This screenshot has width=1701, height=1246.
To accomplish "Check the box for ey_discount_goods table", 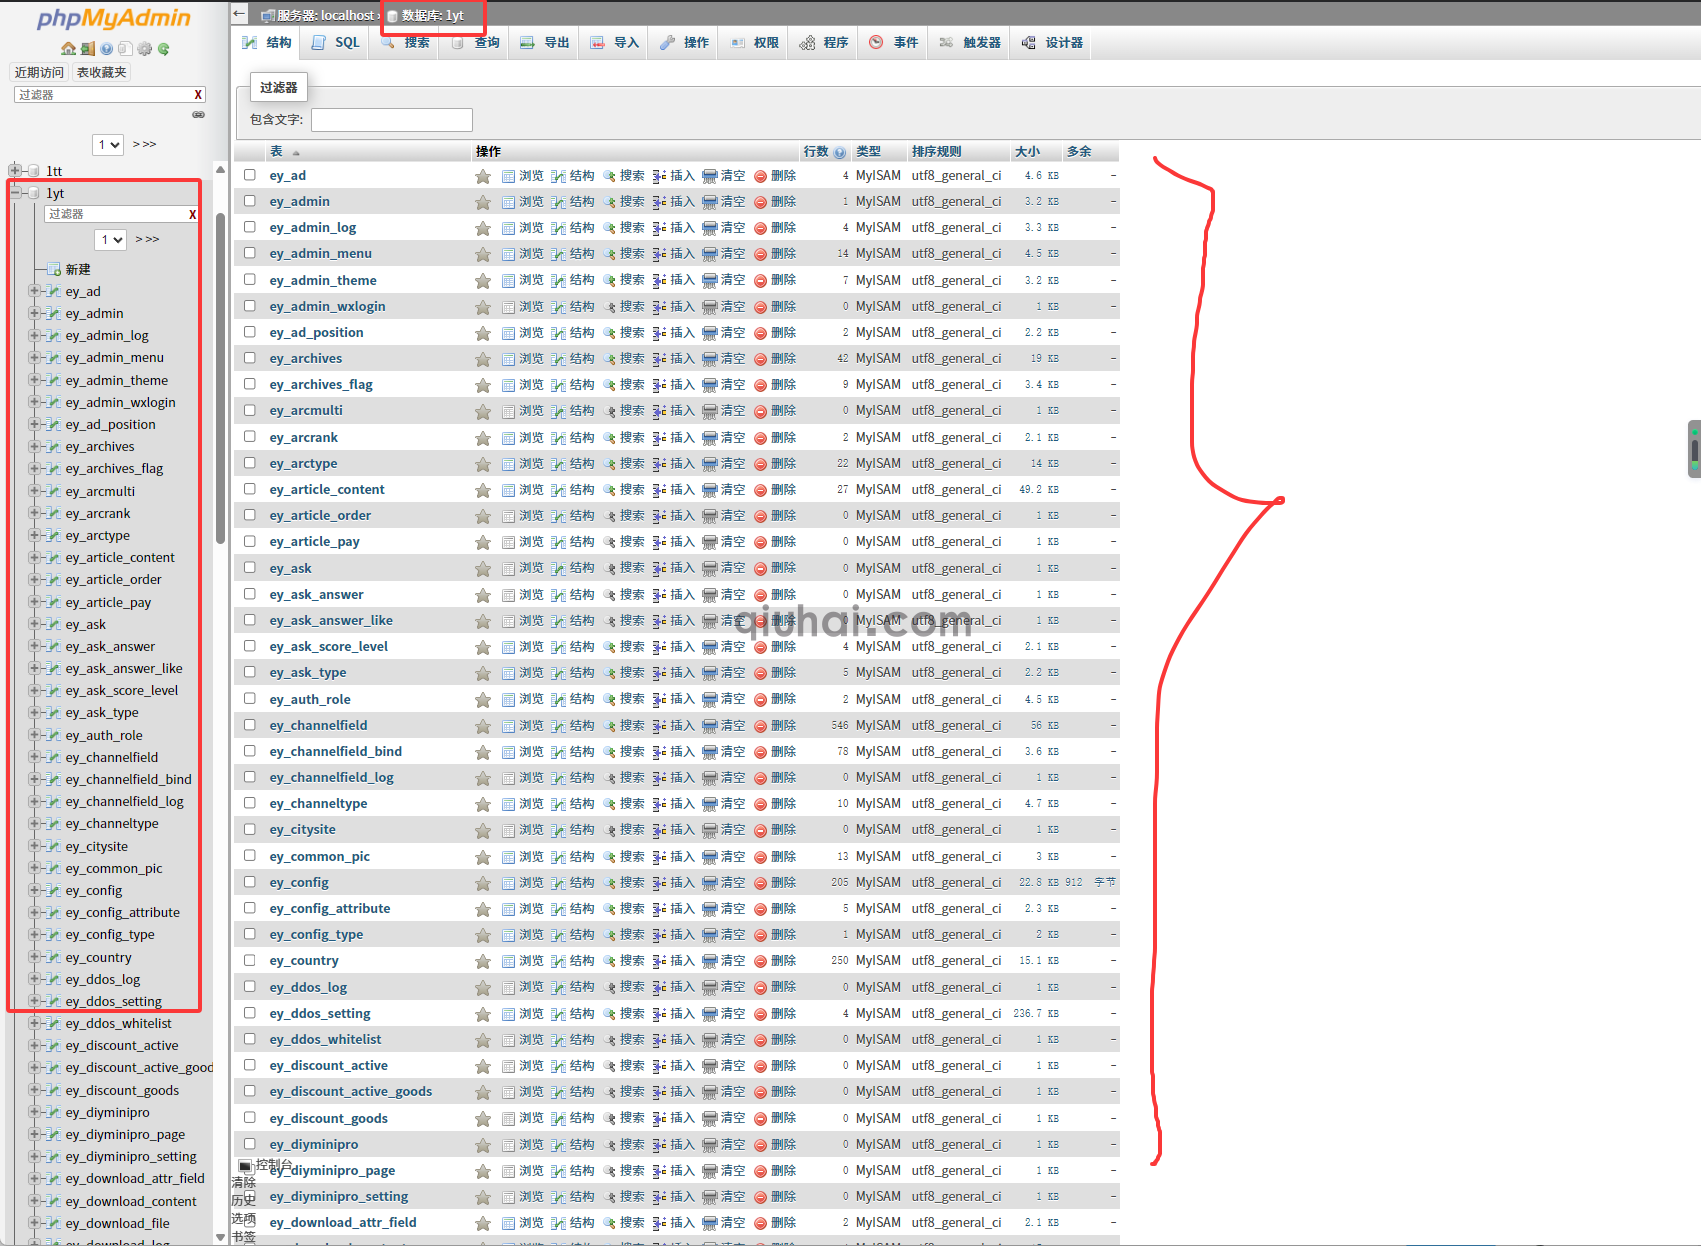I will pos(250,1118).
